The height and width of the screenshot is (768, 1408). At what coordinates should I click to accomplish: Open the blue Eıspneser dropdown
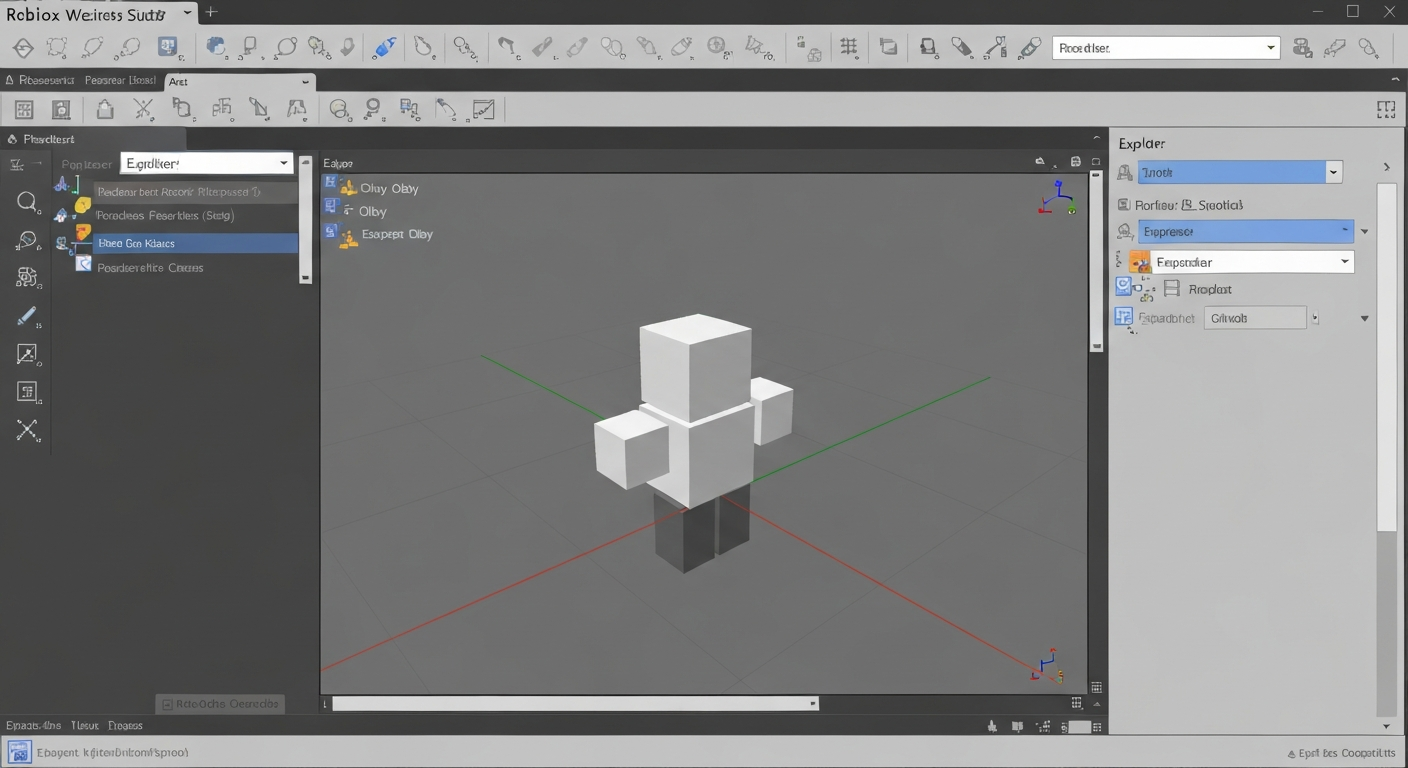(1245, 231)
